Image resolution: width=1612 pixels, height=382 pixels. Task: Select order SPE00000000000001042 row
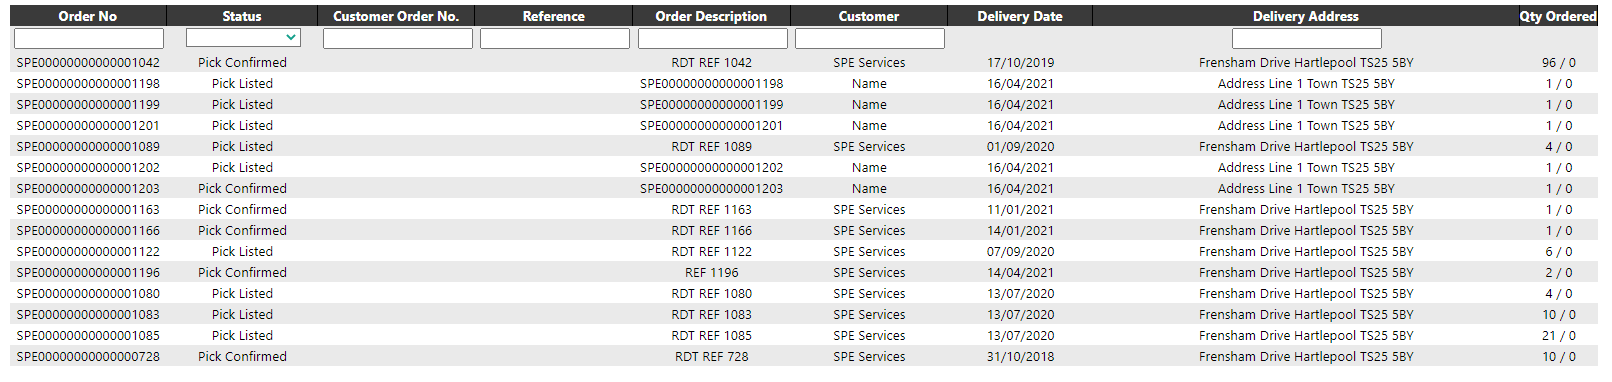pyautogui.click(x=804, y=62)
